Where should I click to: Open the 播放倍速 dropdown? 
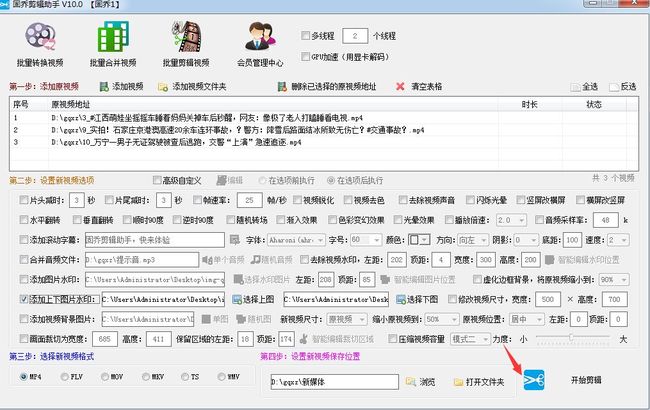[511, 220]
